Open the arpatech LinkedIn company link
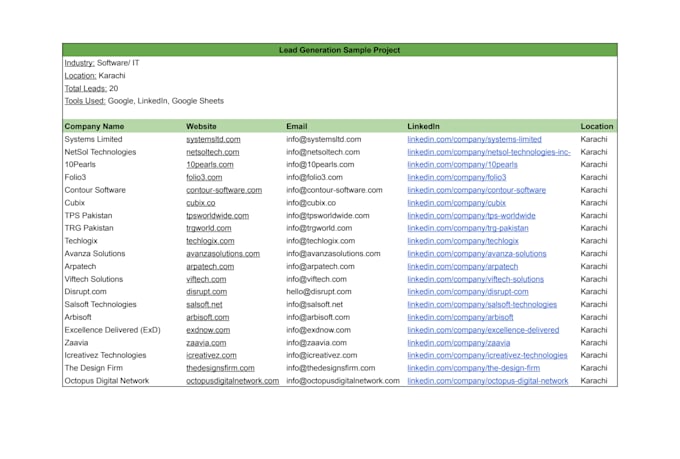 pos(463,266)
